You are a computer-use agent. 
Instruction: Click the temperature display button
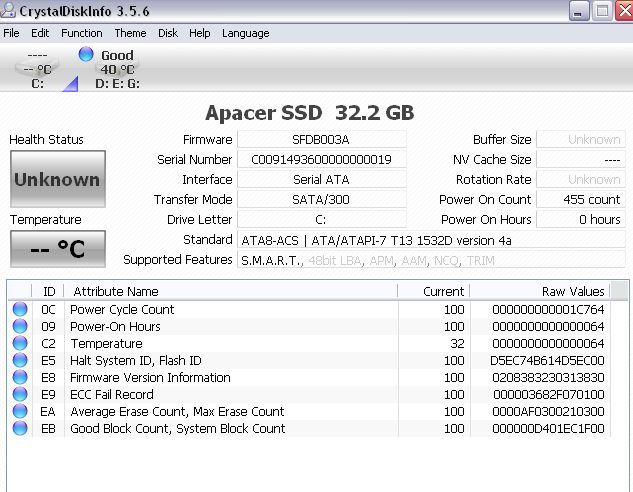(x=58, y=249)
